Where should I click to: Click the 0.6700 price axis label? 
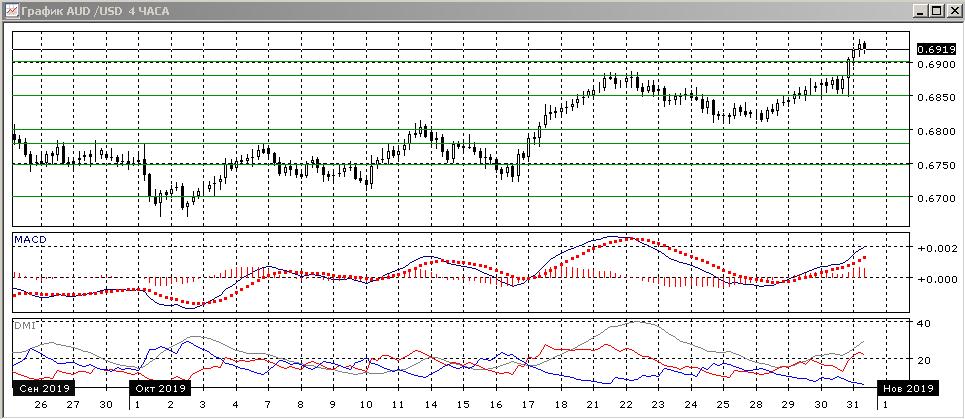[x=935, y=199]
